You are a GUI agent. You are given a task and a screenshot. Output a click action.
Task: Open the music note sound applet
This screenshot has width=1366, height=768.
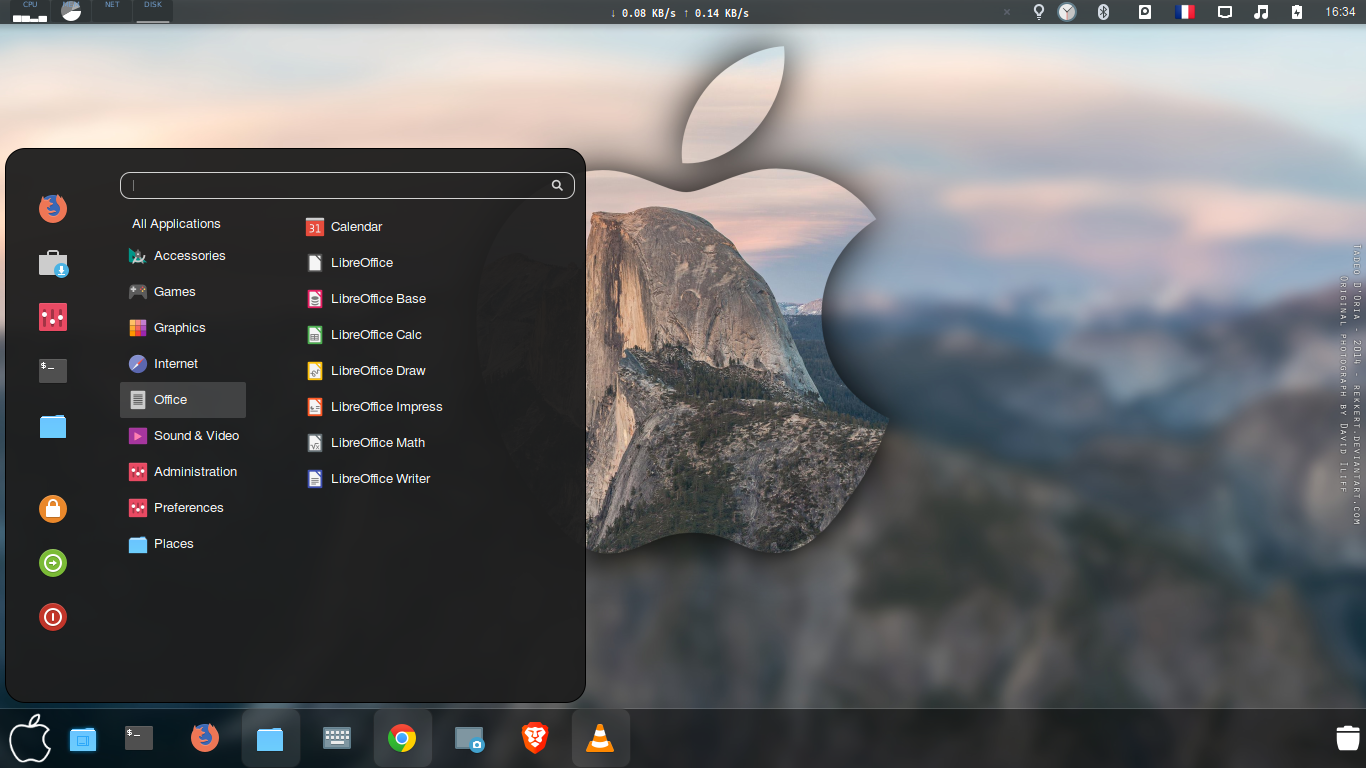[1261, 12]
